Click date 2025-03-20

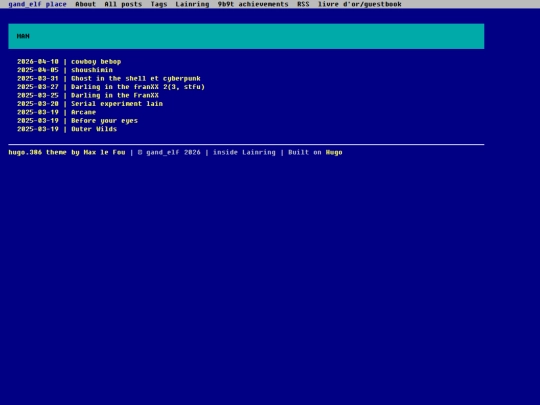click(38, 104)
